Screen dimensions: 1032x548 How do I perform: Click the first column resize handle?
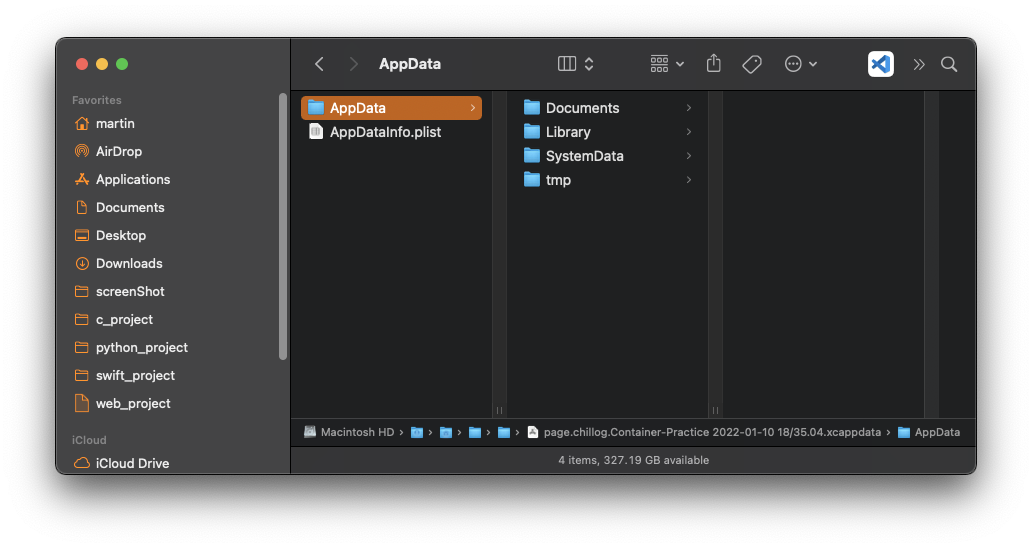500,411
